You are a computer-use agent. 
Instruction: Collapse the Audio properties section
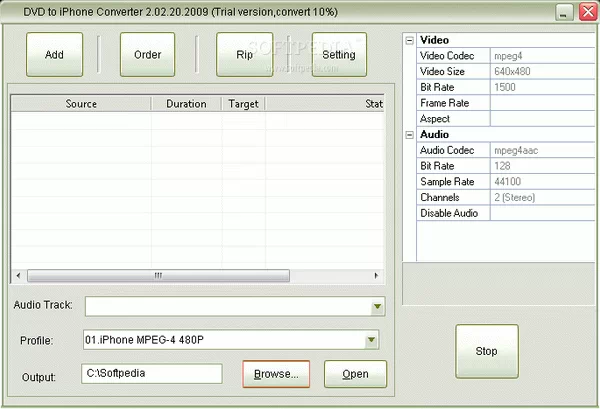tap(410, 134)
